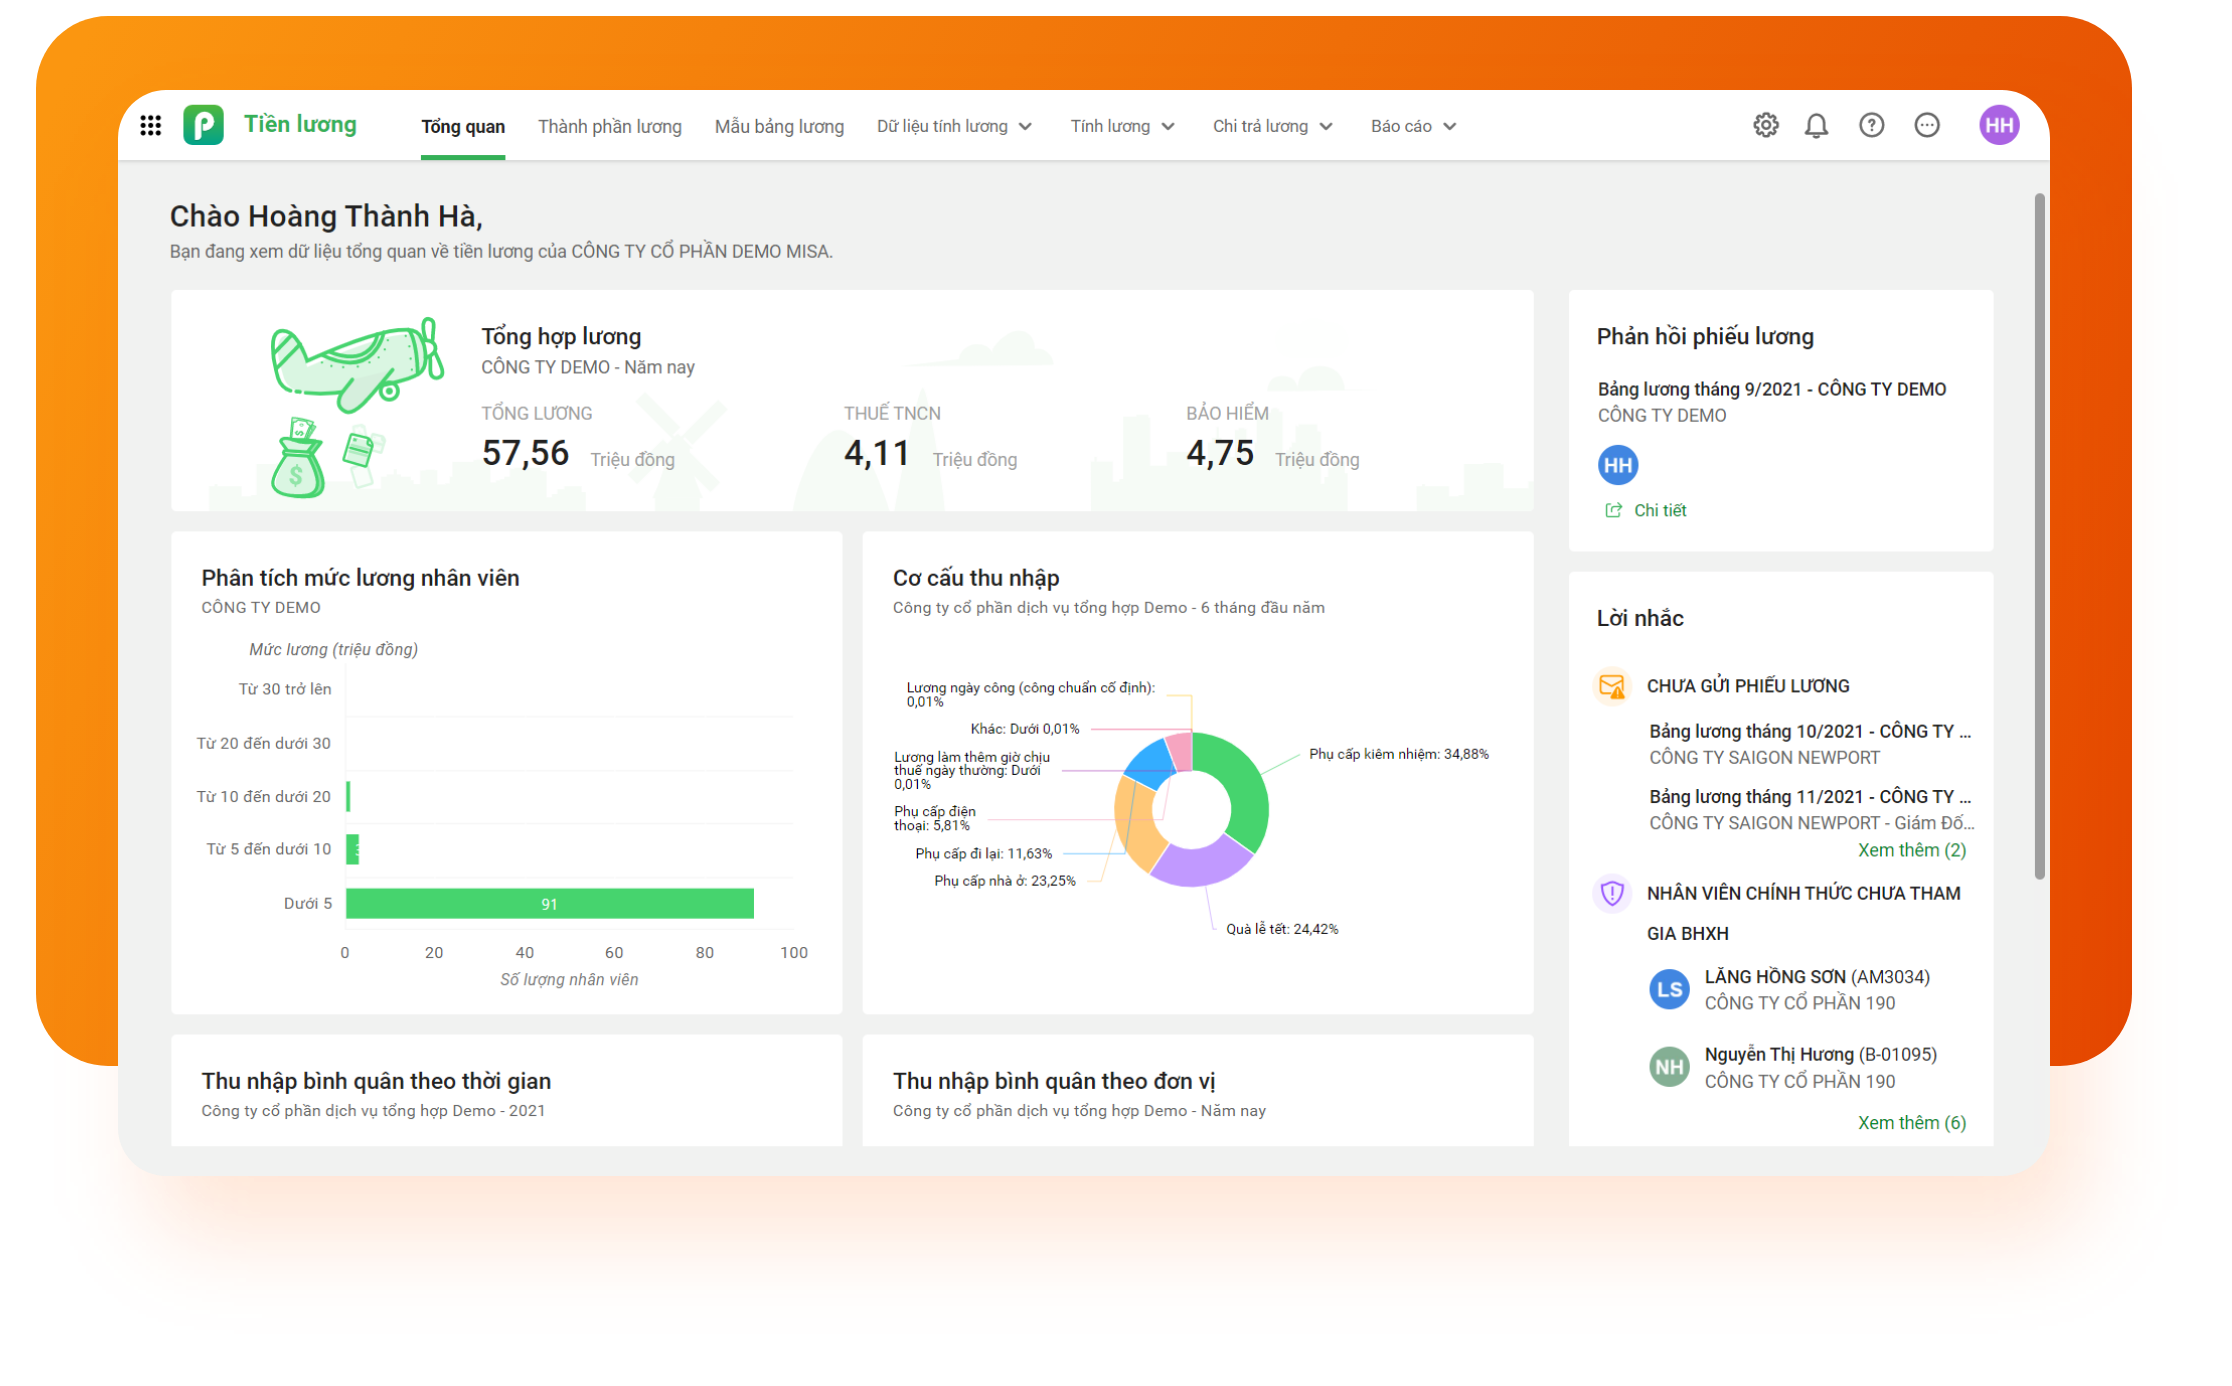Click the unsent payslip envelope warning icon

pyautogui.click(x=1611, y=686)
